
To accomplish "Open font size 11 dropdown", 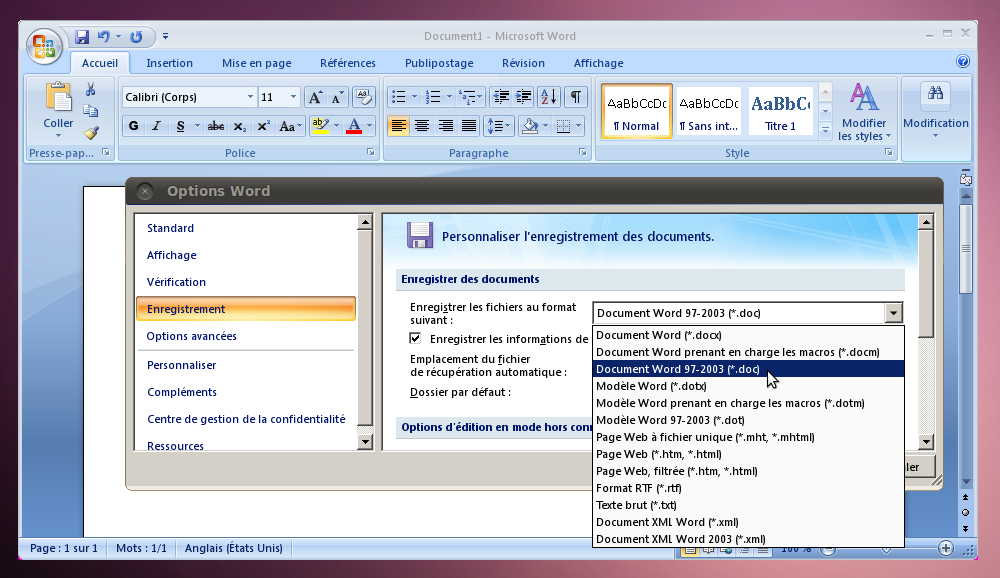I will click(293, 97).
